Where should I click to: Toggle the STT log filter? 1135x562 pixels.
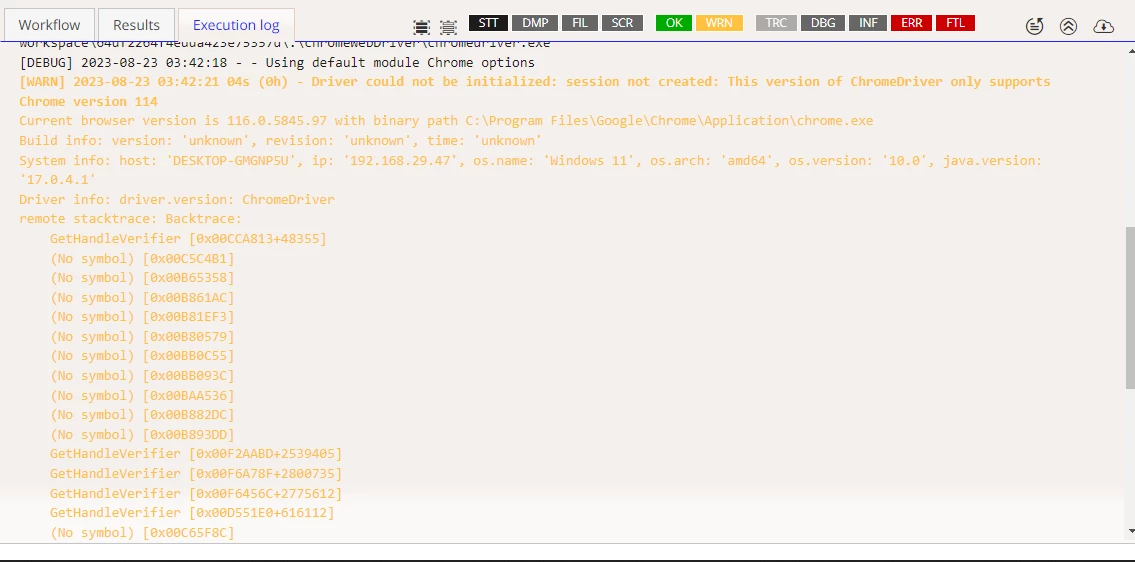pyautogui.click(x=489, y=23)
